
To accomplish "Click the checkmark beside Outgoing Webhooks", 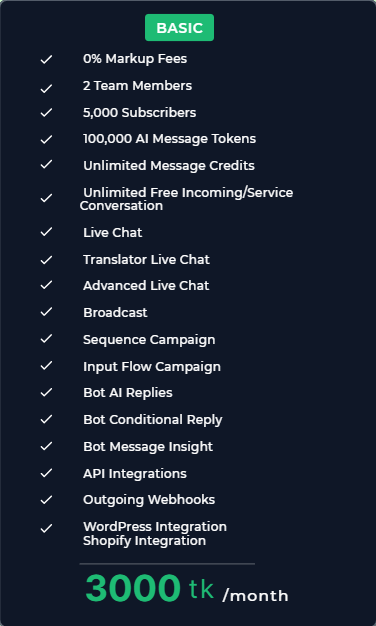I will click(46, 499).
